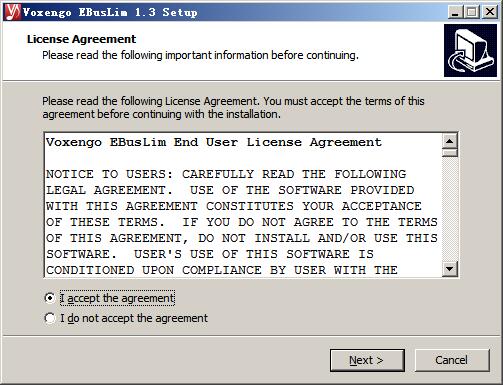Select the 'I do not accept the agreement' radio button

pos(50,318)
